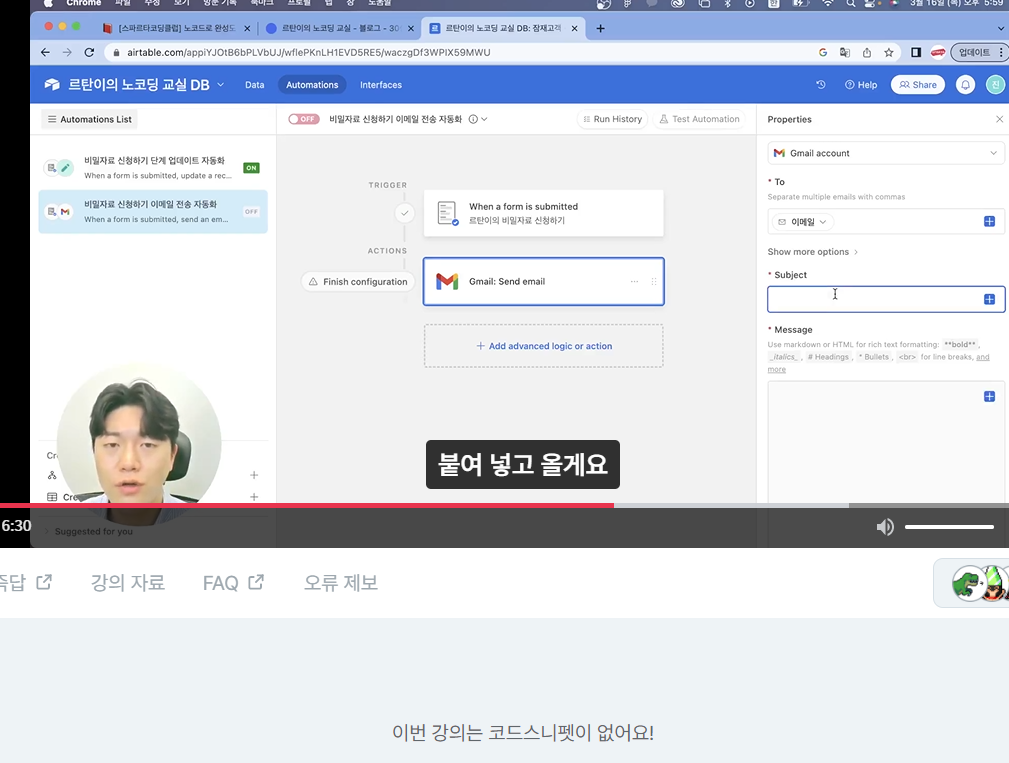The height and width of the screenshot is (763, 1009).
Task: Open Help in the header
Action: pos(861,85)
